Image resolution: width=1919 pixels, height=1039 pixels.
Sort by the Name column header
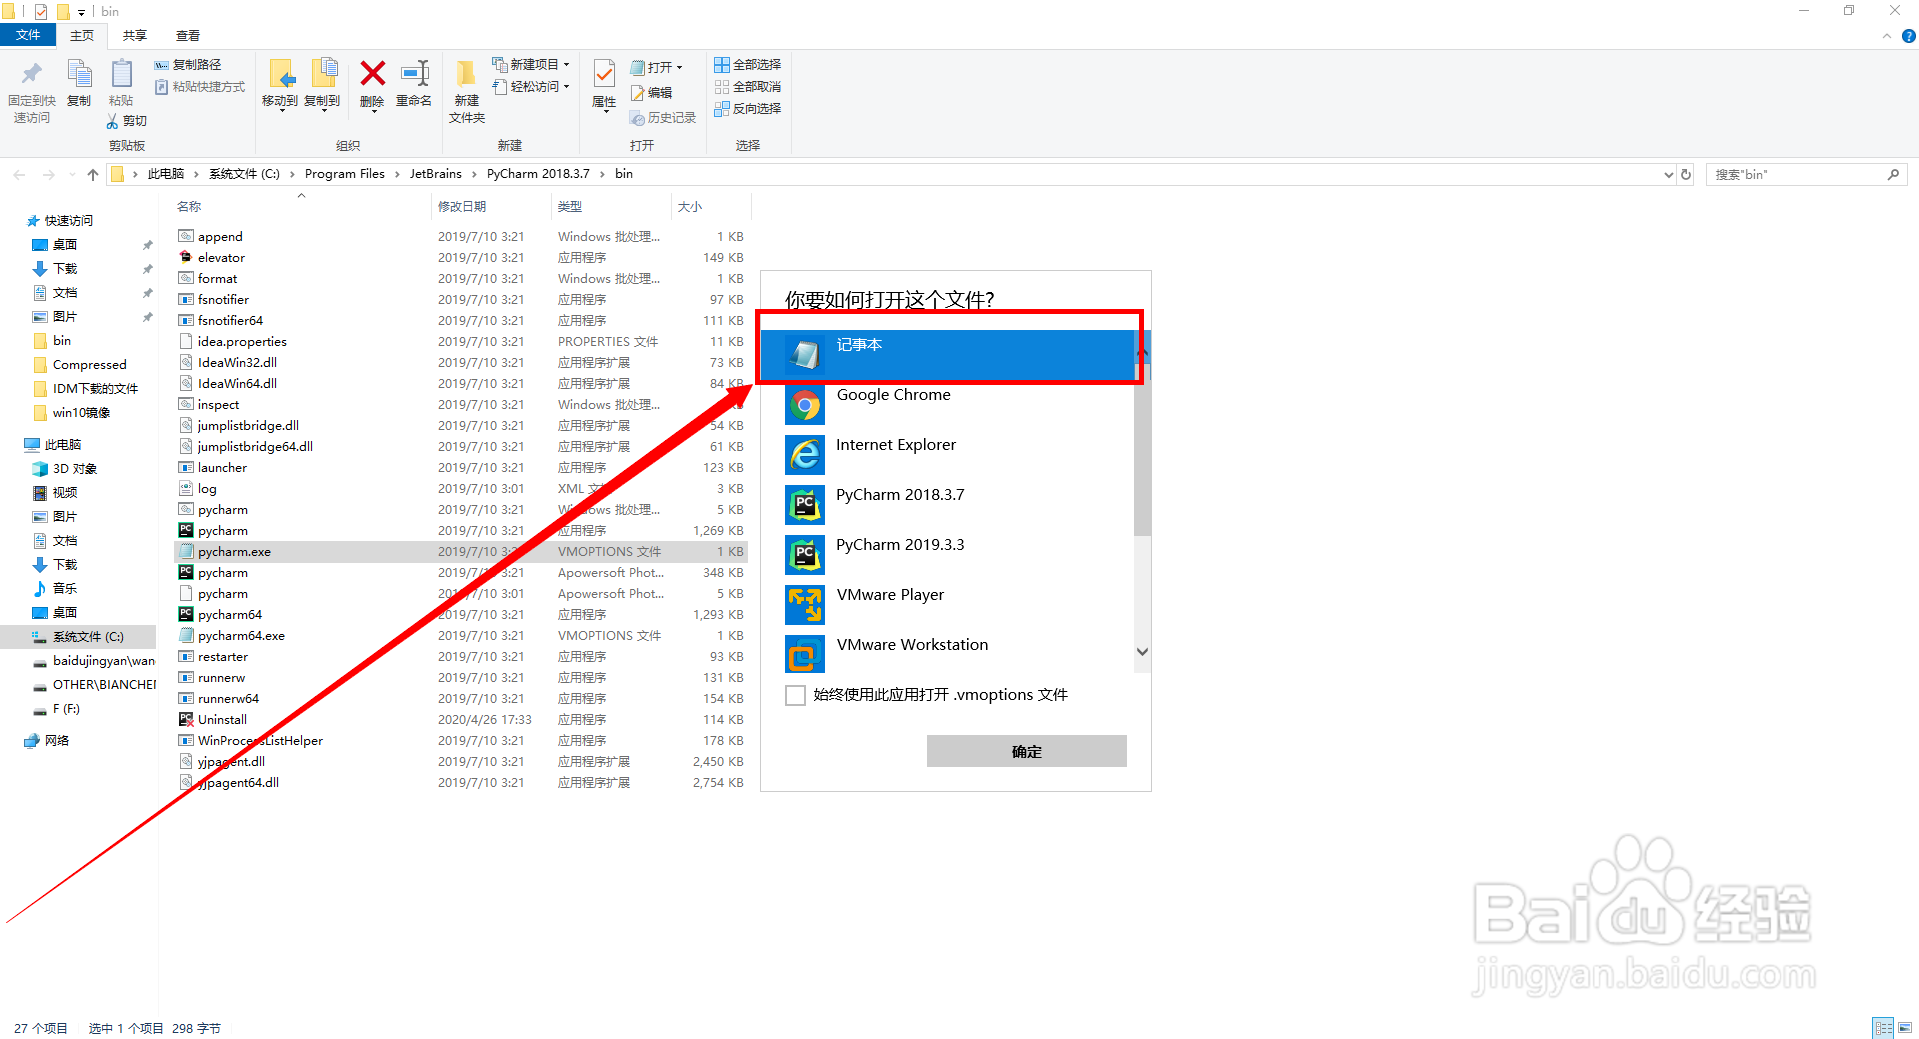coord(301,207)
